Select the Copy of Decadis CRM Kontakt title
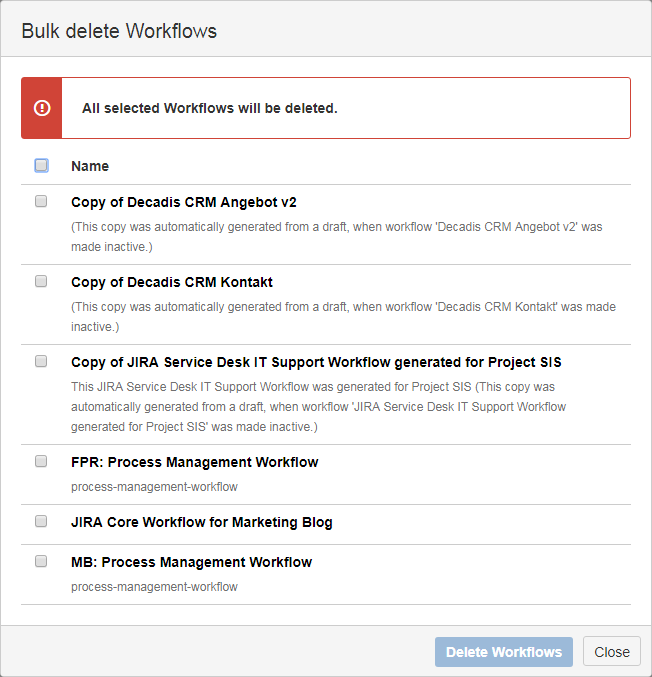 point(172,282)
